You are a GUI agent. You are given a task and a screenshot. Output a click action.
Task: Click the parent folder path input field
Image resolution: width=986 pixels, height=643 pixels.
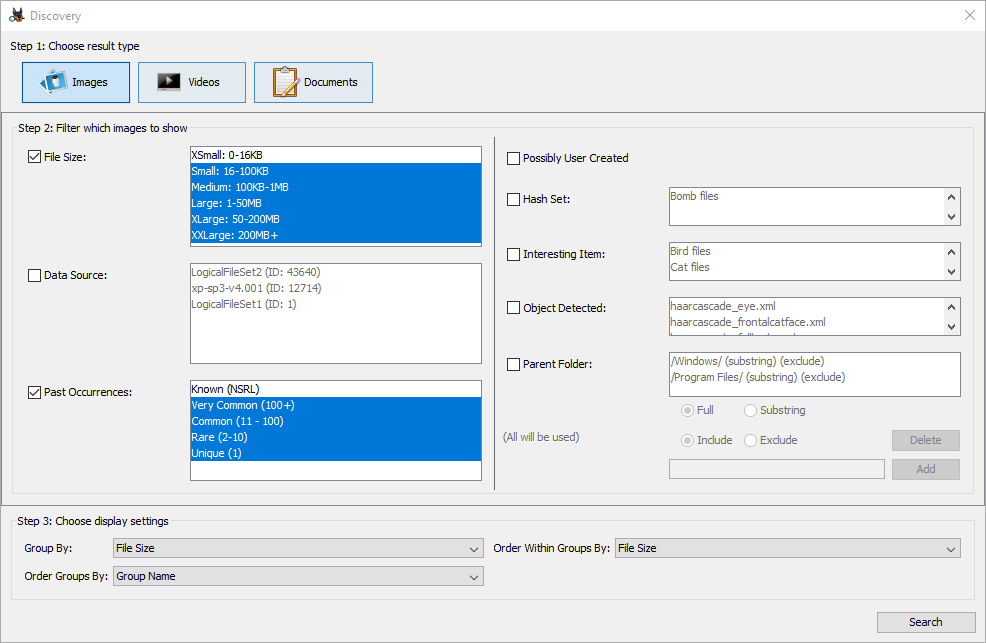[x=777, y=469]
